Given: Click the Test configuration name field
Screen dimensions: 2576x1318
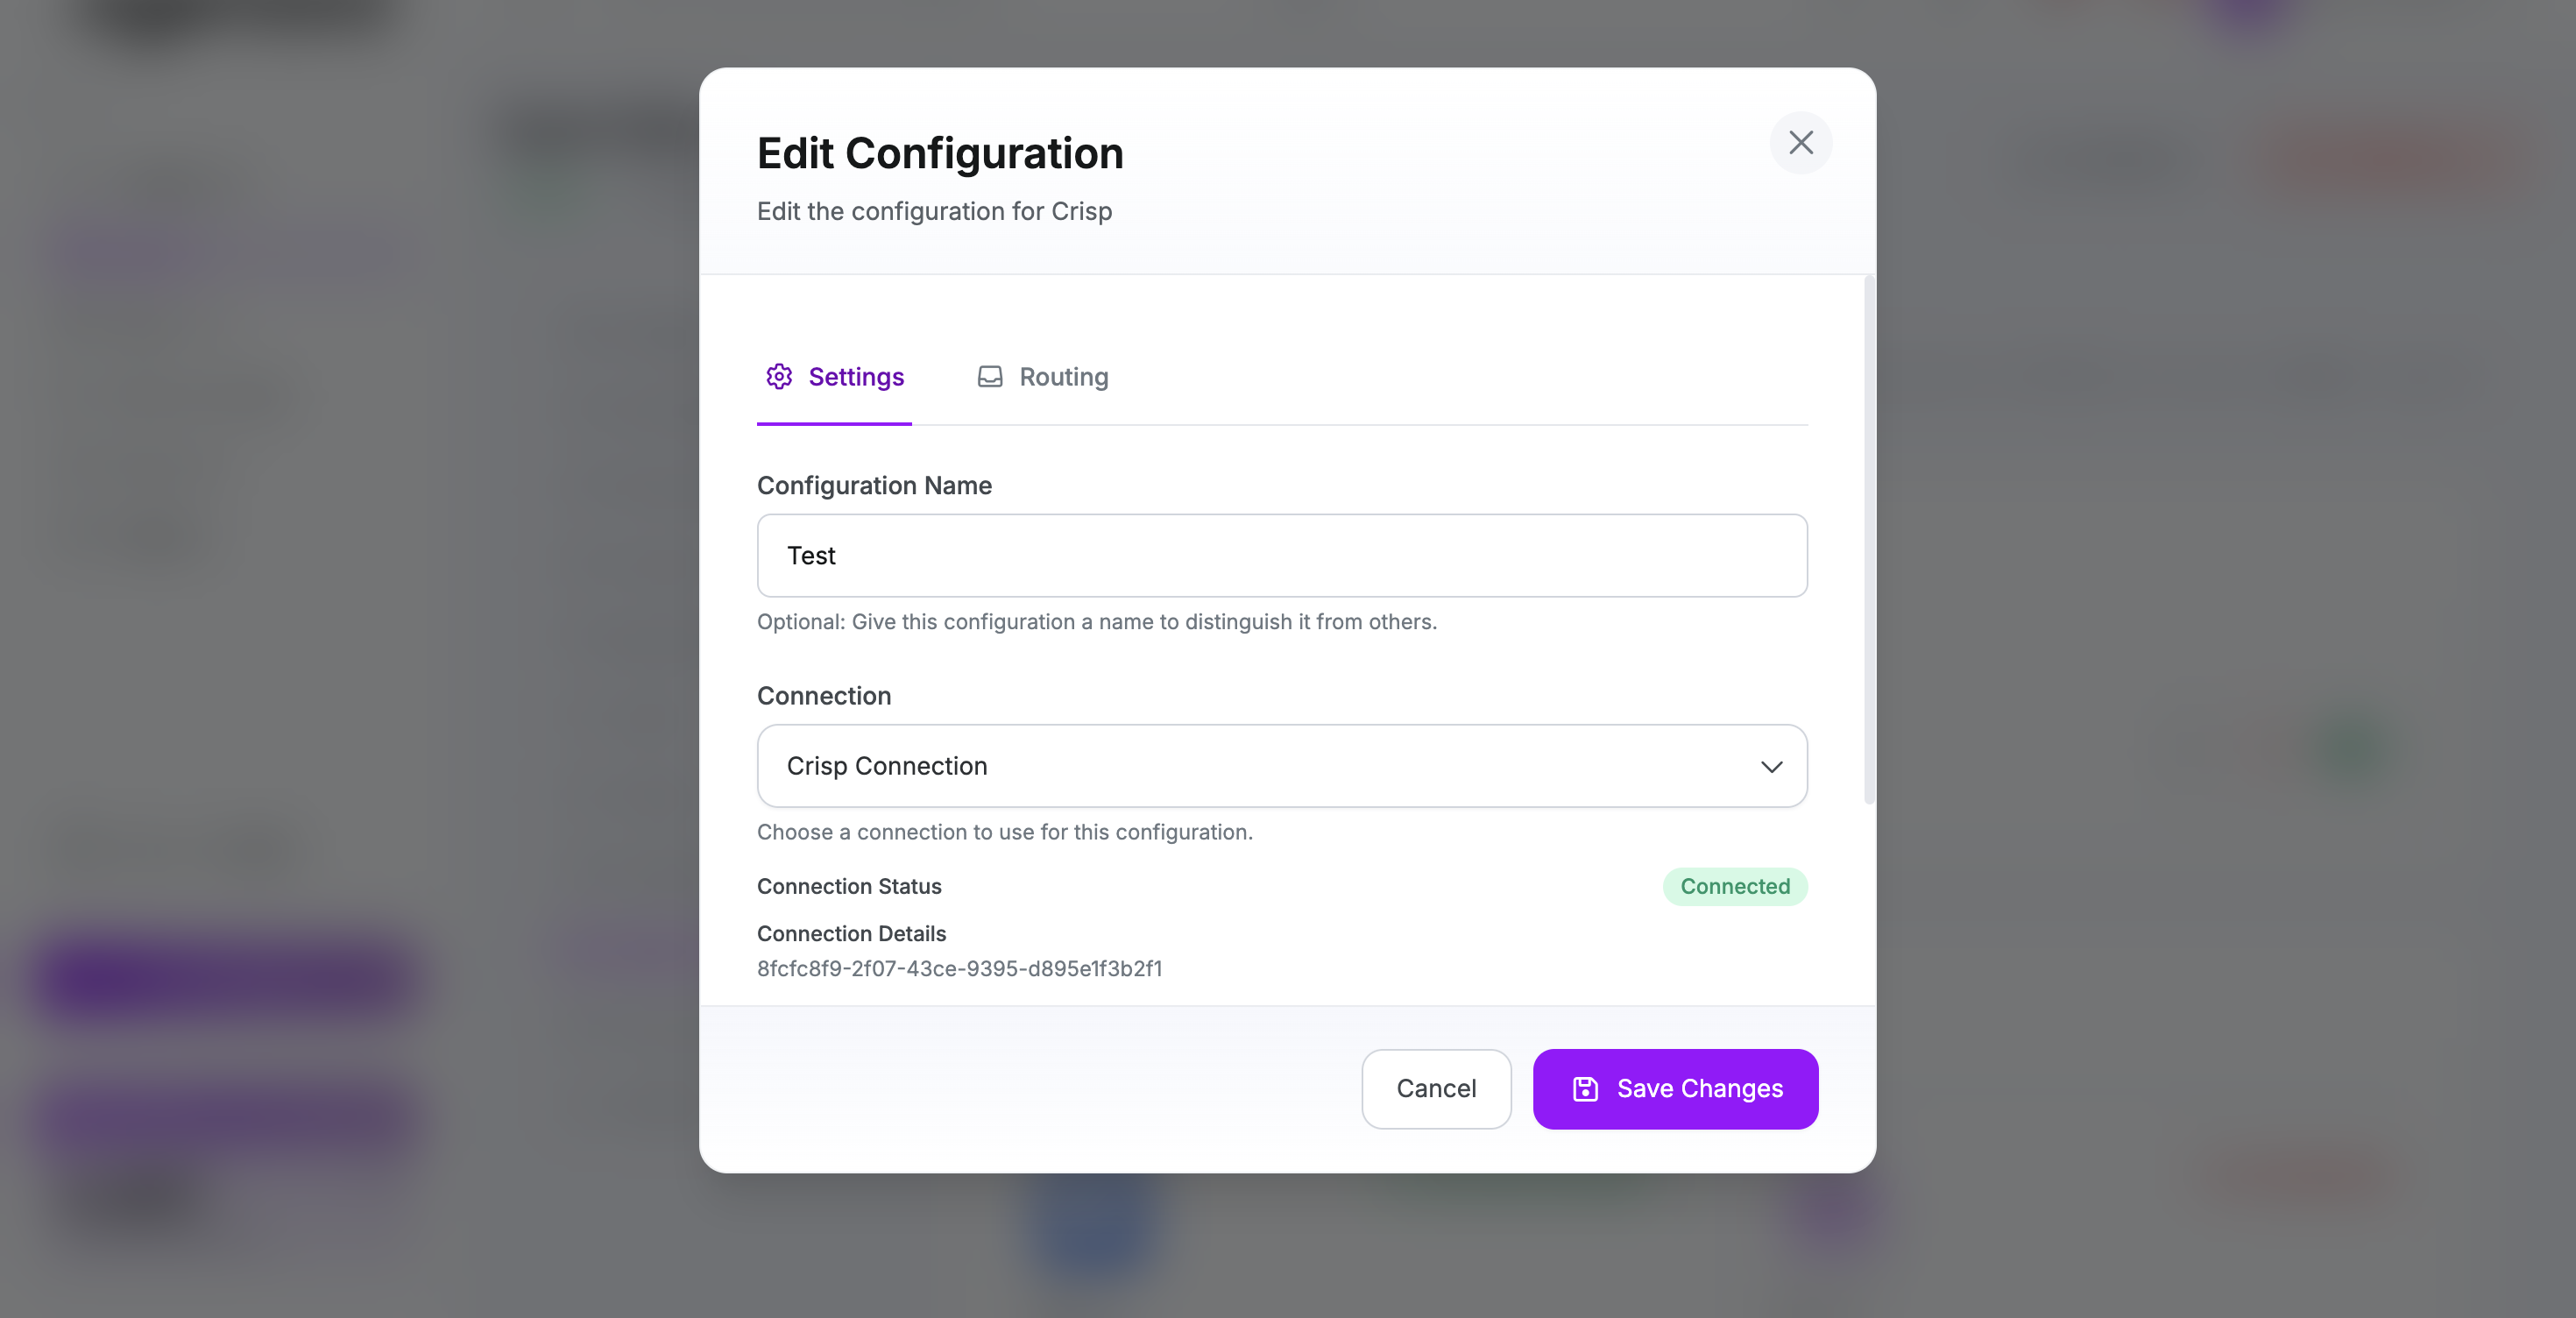Looking at the screenshot, I should coord(1281,556).
